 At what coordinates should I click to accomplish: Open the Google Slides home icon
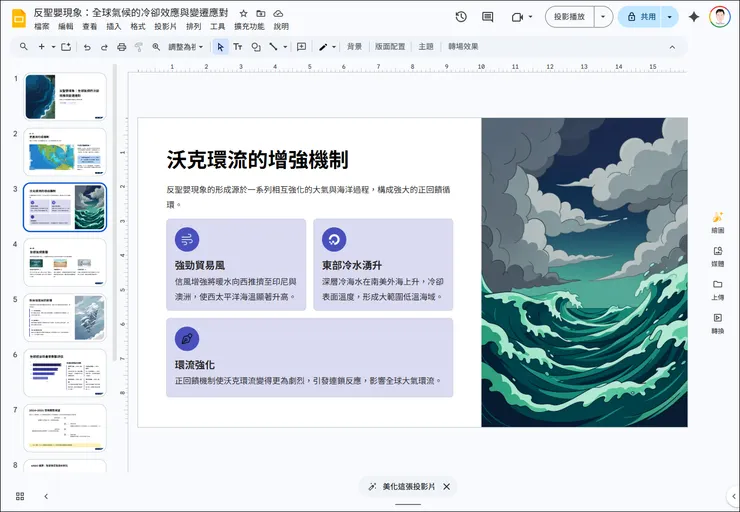pyautogui.click(x=19, y=18)
